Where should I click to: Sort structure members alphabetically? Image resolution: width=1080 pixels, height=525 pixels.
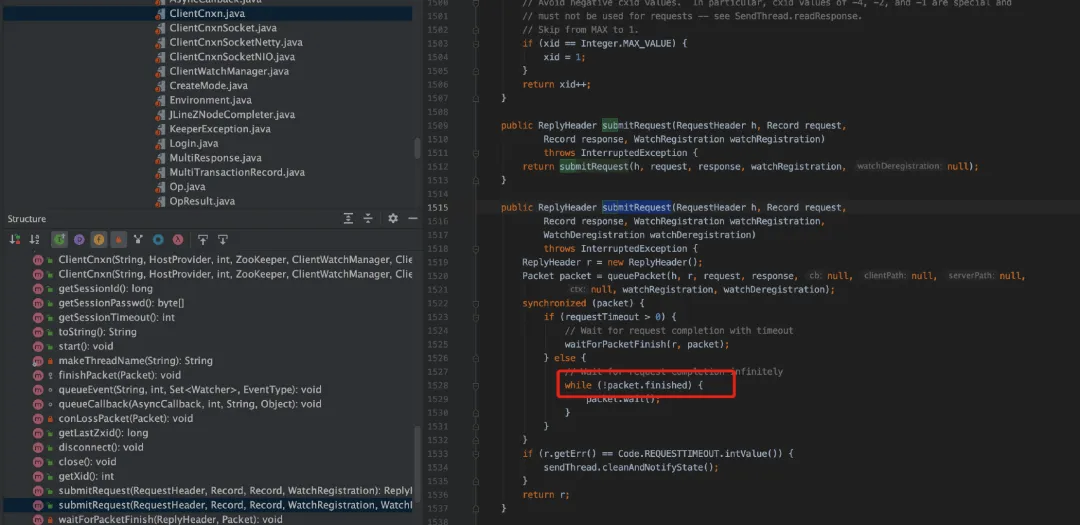35,240
